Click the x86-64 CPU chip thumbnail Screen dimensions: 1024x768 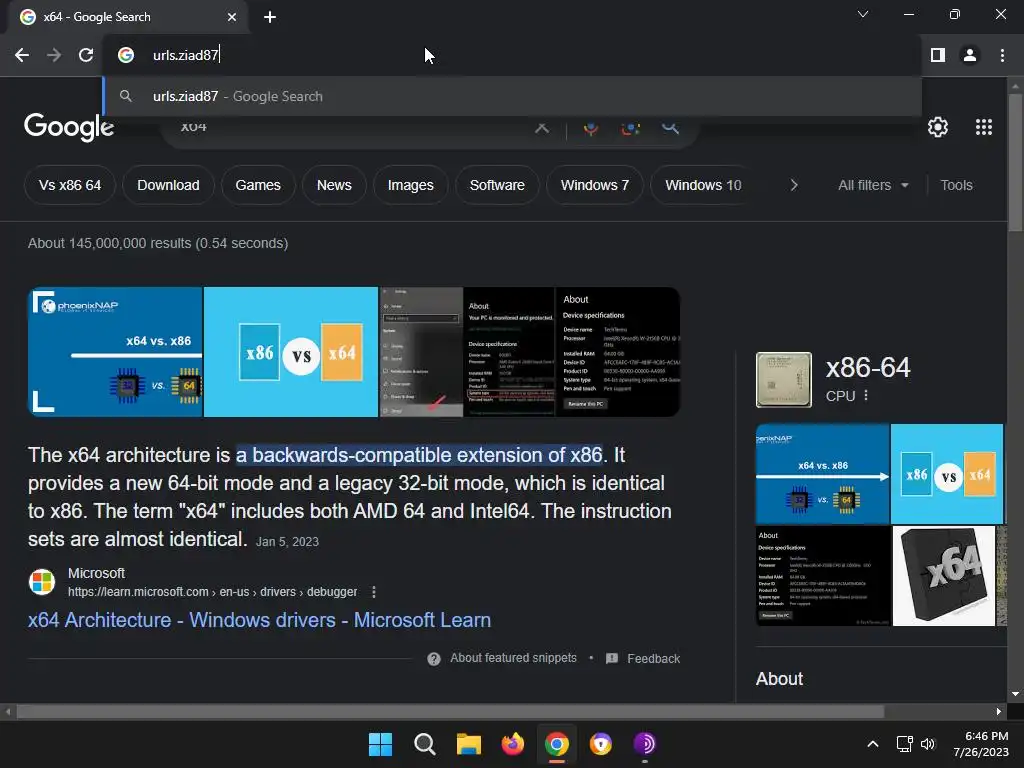click(784, 380)
